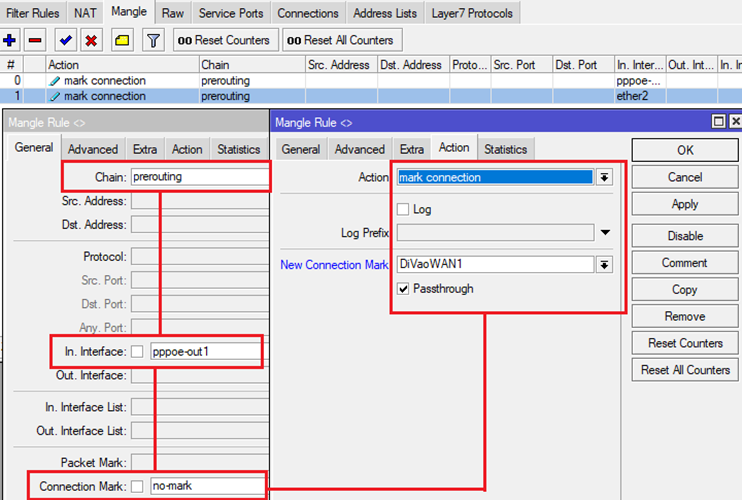
Task: Open the New Connection Mark dropdown
Action: (x=604, y=264)
